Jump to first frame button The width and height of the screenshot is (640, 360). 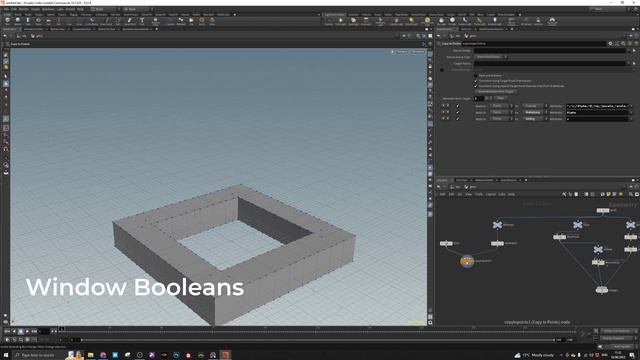coord(7,331)
